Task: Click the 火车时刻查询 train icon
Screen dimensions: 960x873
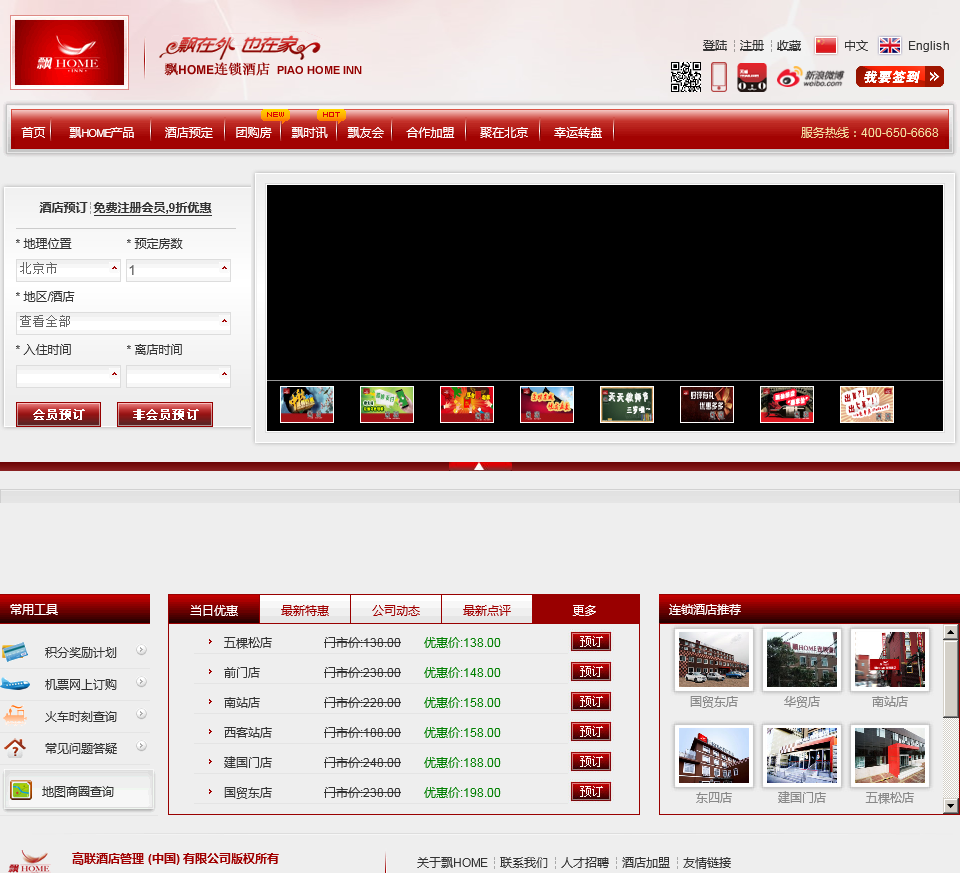Action: 15,714
